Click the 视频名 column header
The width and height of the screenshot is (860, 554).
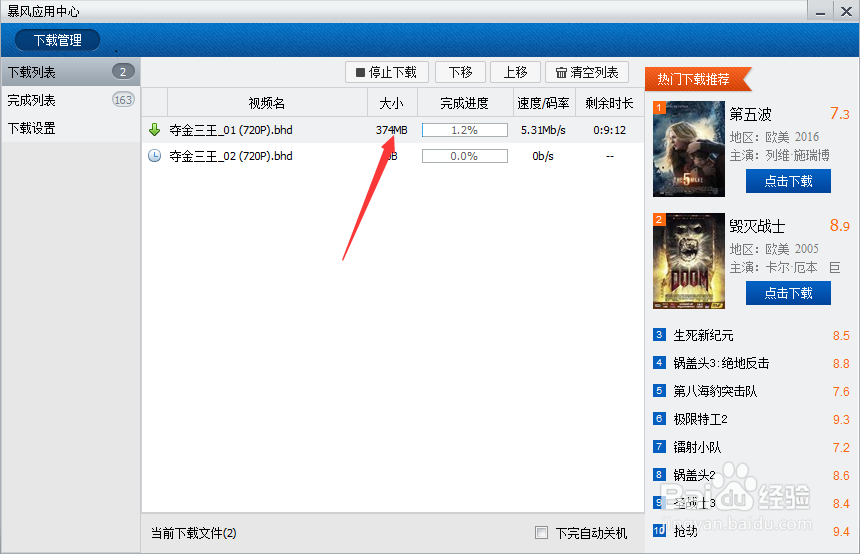tap(267, 103)
